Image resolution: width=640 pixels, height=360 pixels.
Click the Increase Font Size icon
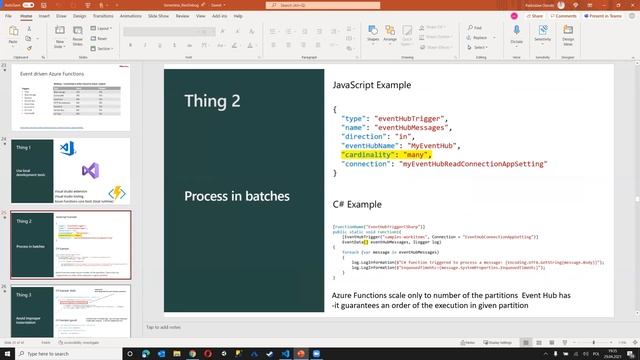click(x=222, y=31)
